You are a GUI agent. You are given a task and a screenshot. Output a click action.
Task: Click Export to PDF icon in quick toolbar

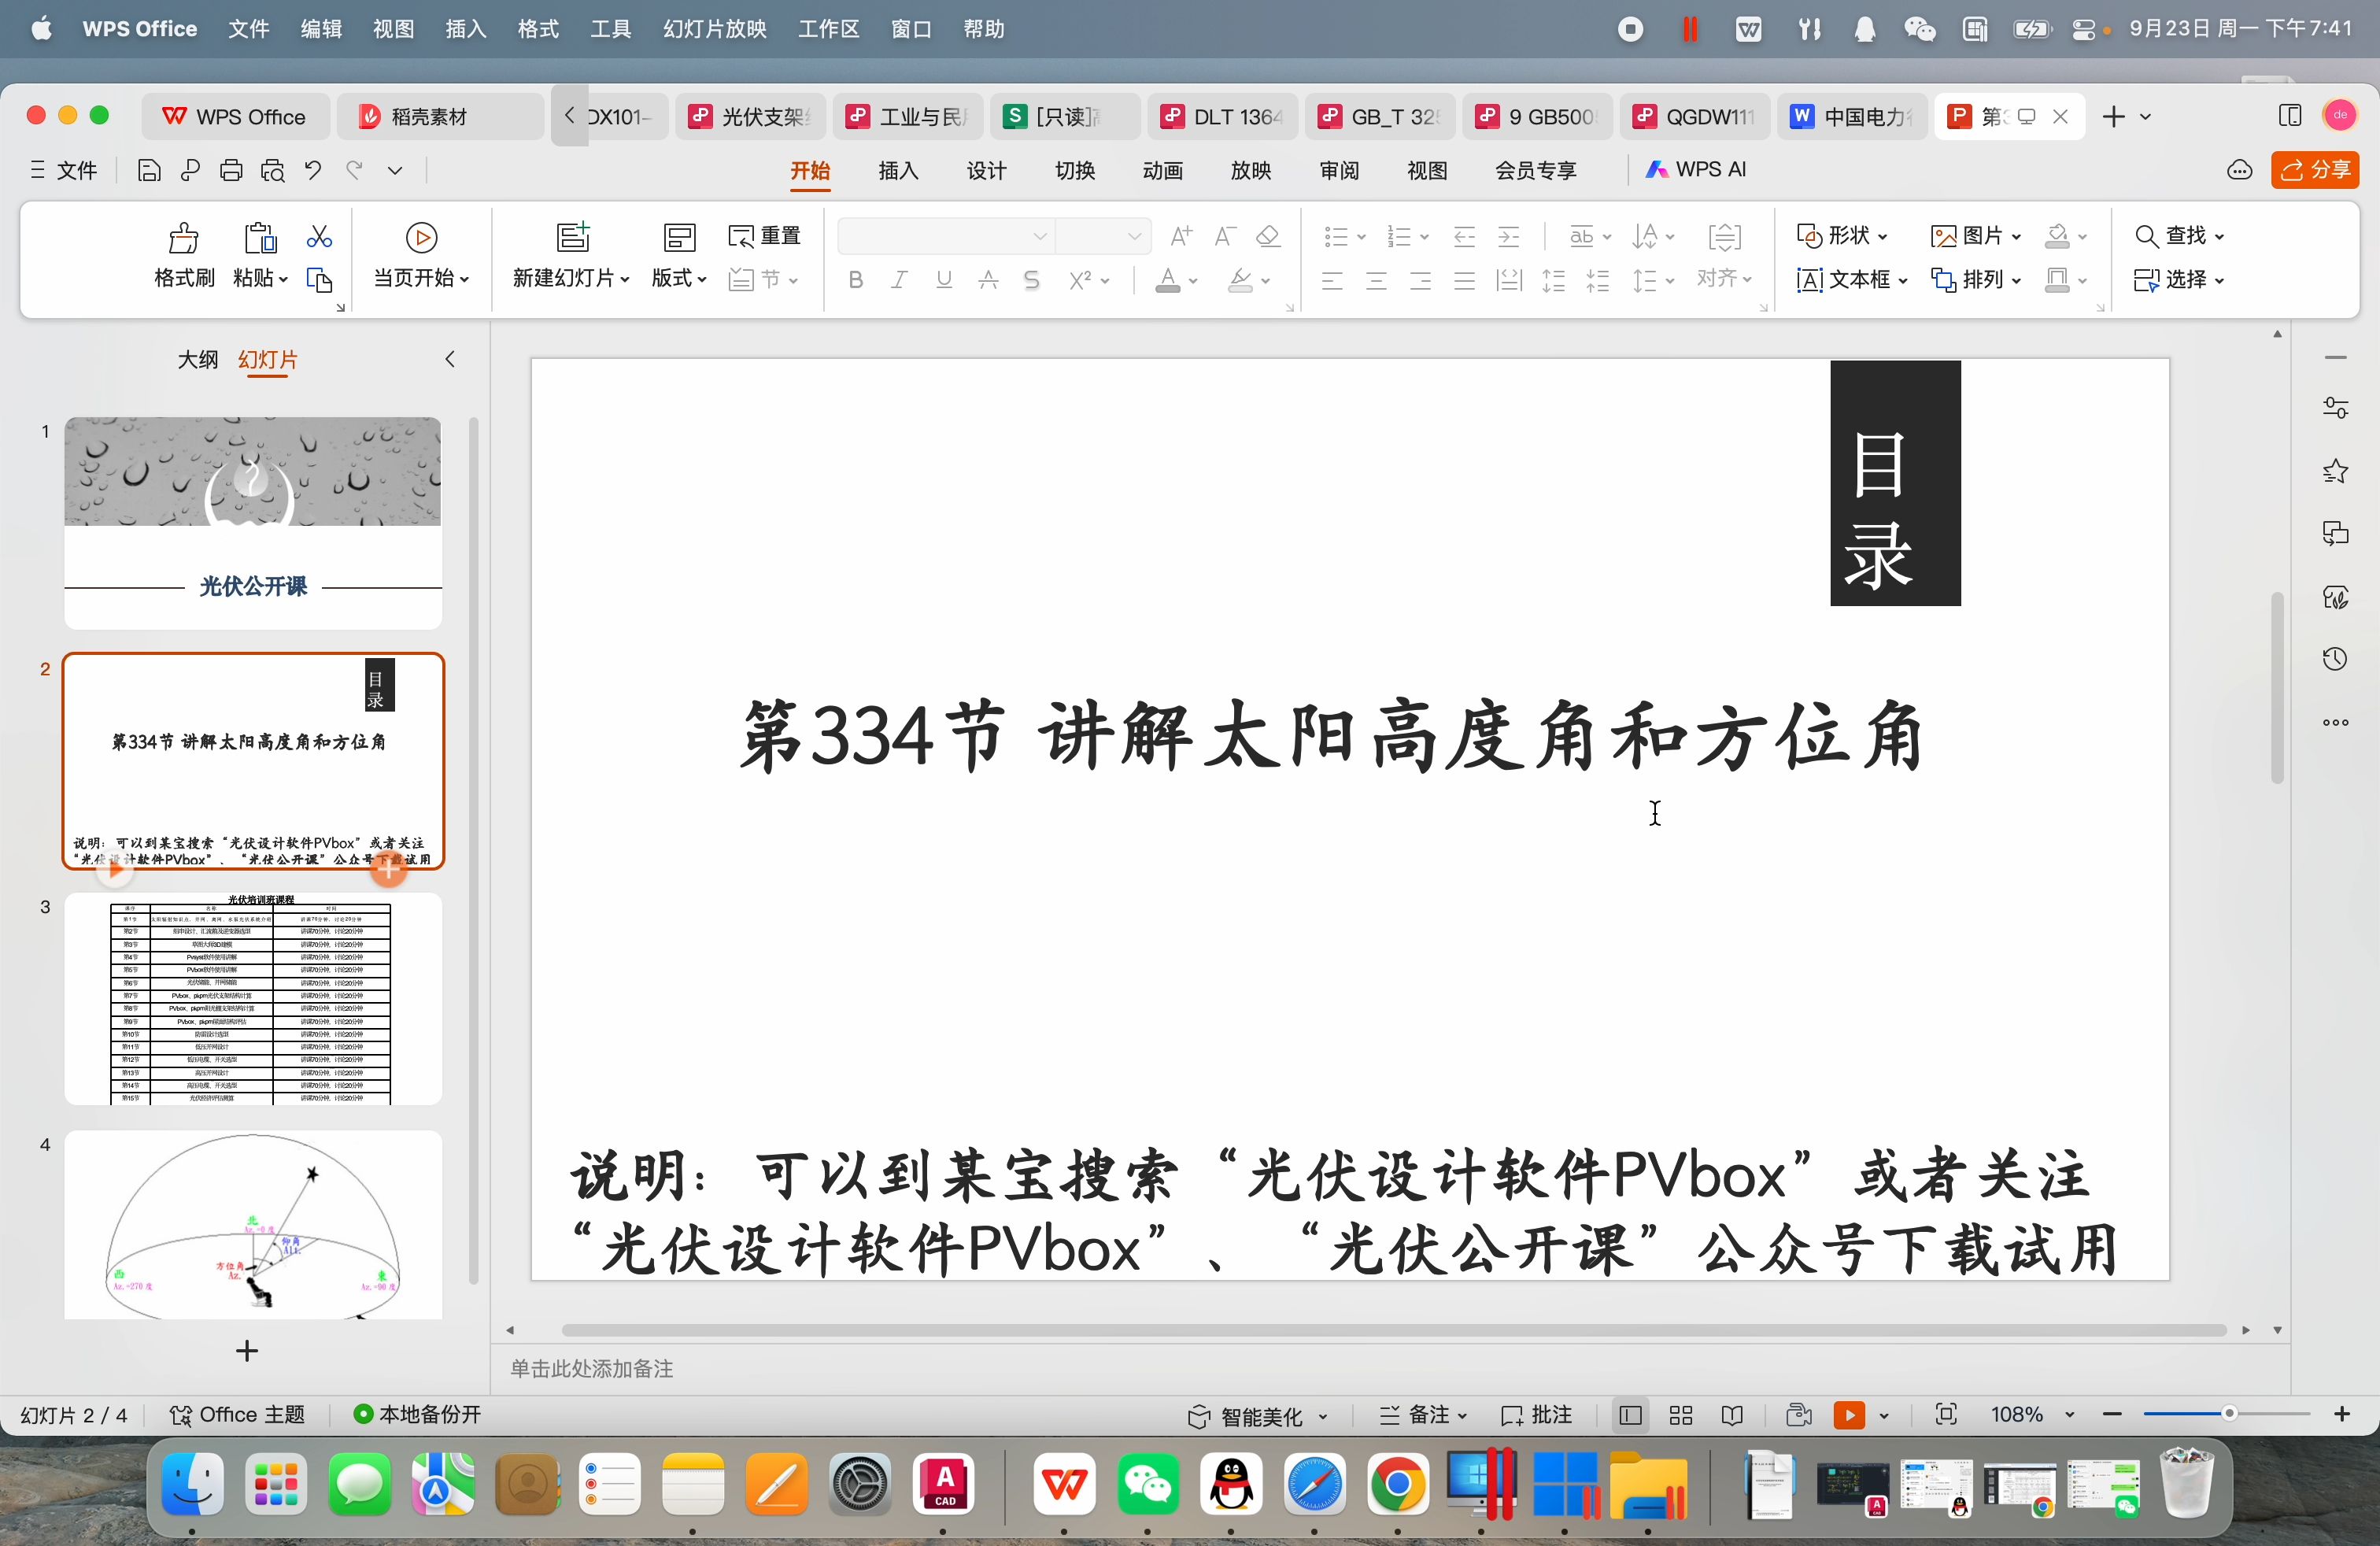pyautogui.click(x=190, y=171)
